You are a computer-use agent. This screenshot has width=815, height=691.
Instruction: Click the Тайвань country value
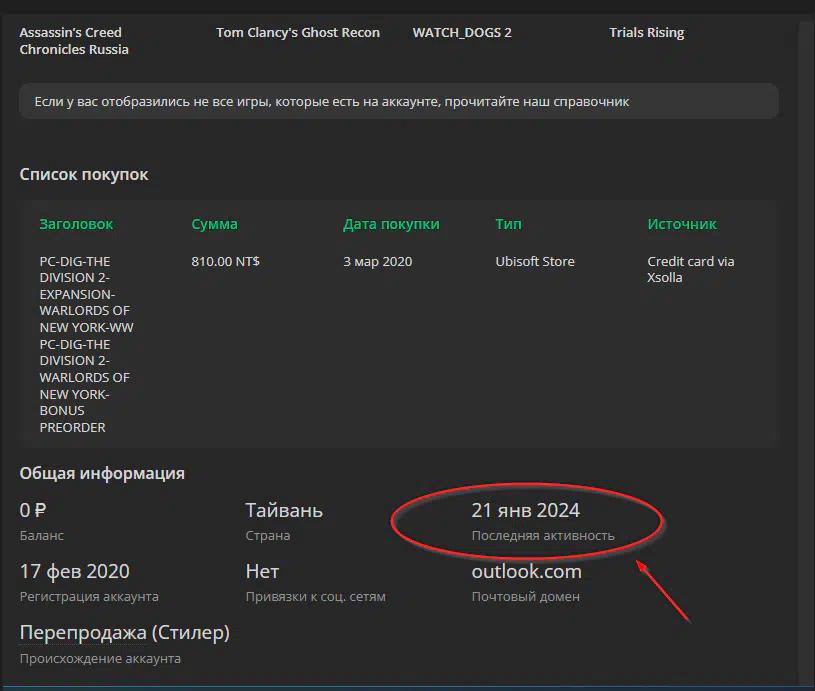[284, 510]
